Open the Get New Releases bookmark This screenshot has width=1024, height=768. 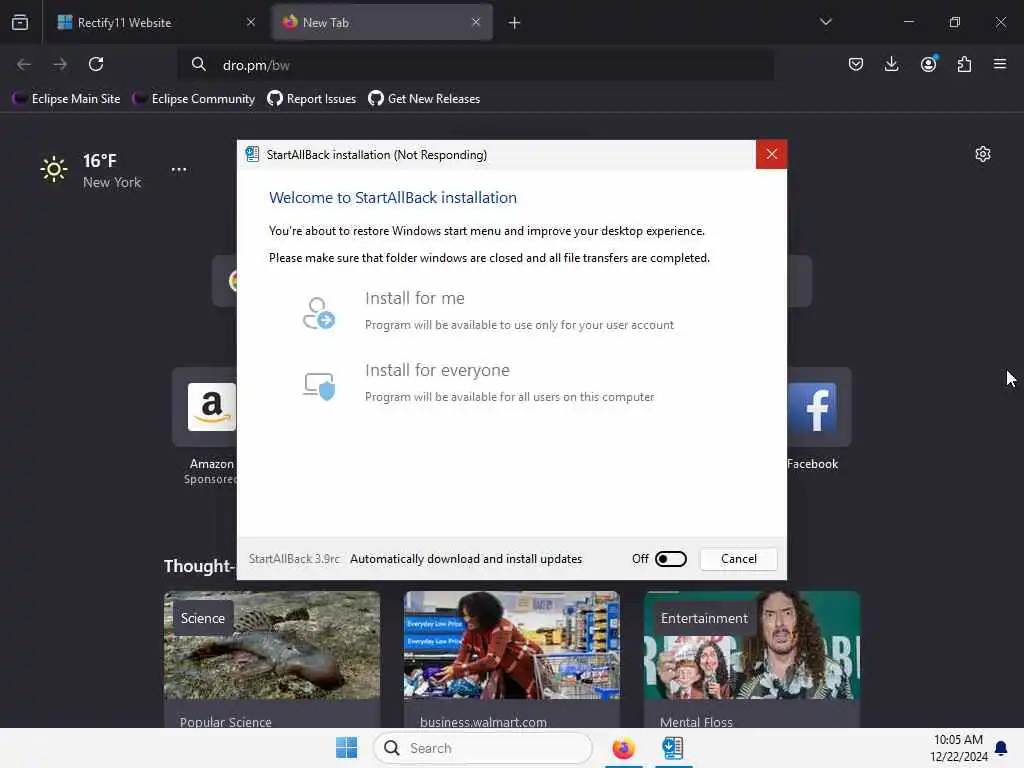point(424,99)
